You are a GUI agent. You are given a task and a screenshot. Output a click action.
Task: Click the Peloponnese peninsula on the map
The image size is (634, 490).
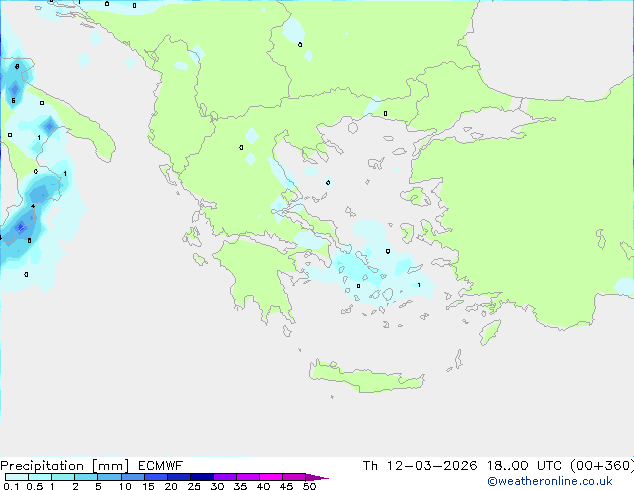tap(259, 277)
